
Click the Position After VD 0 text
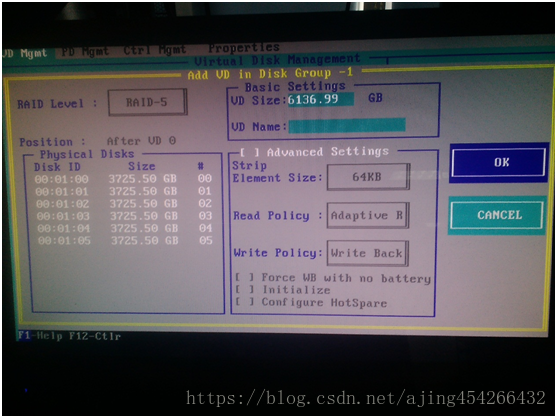coord(98,141)
